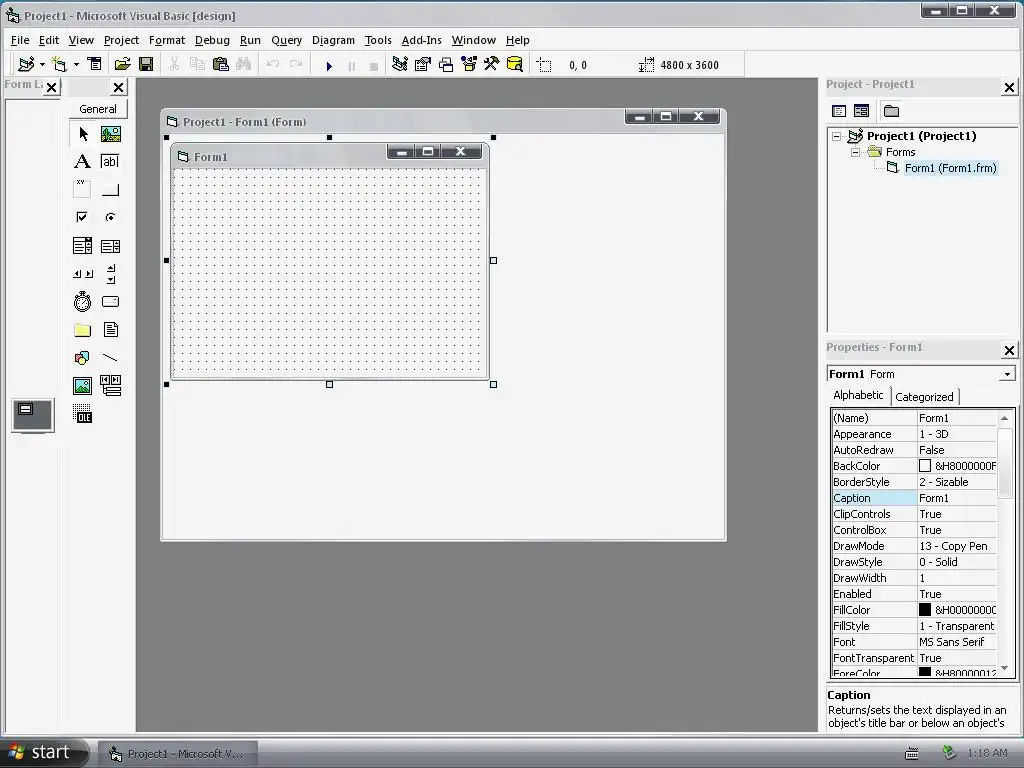The image size is (1024, 768).
Task: Click the BackColor white color swatch
Action: [925, 466]
